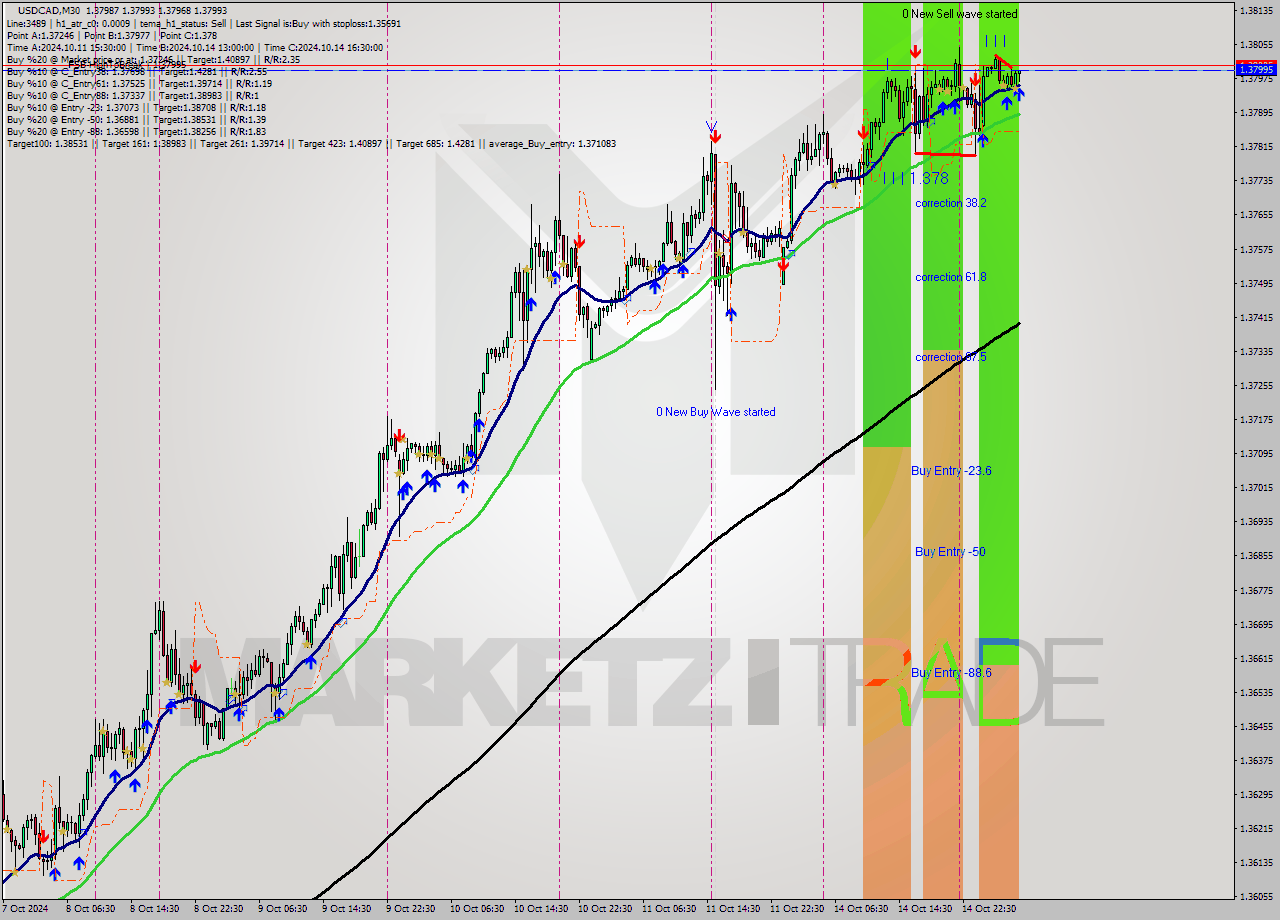Click the '8 Oct 14:30' time label

point(155,909)
